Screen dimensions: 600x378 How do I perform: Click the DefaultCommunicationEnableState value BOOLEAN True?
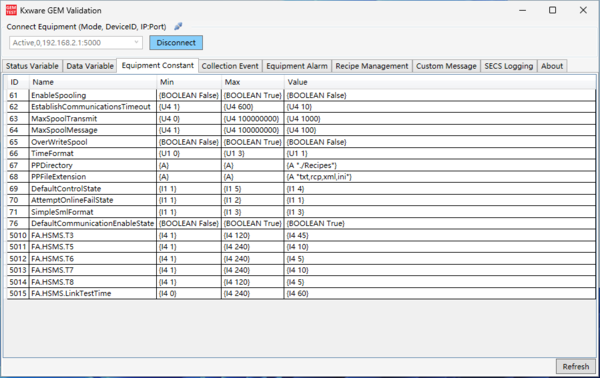(440, 223)
